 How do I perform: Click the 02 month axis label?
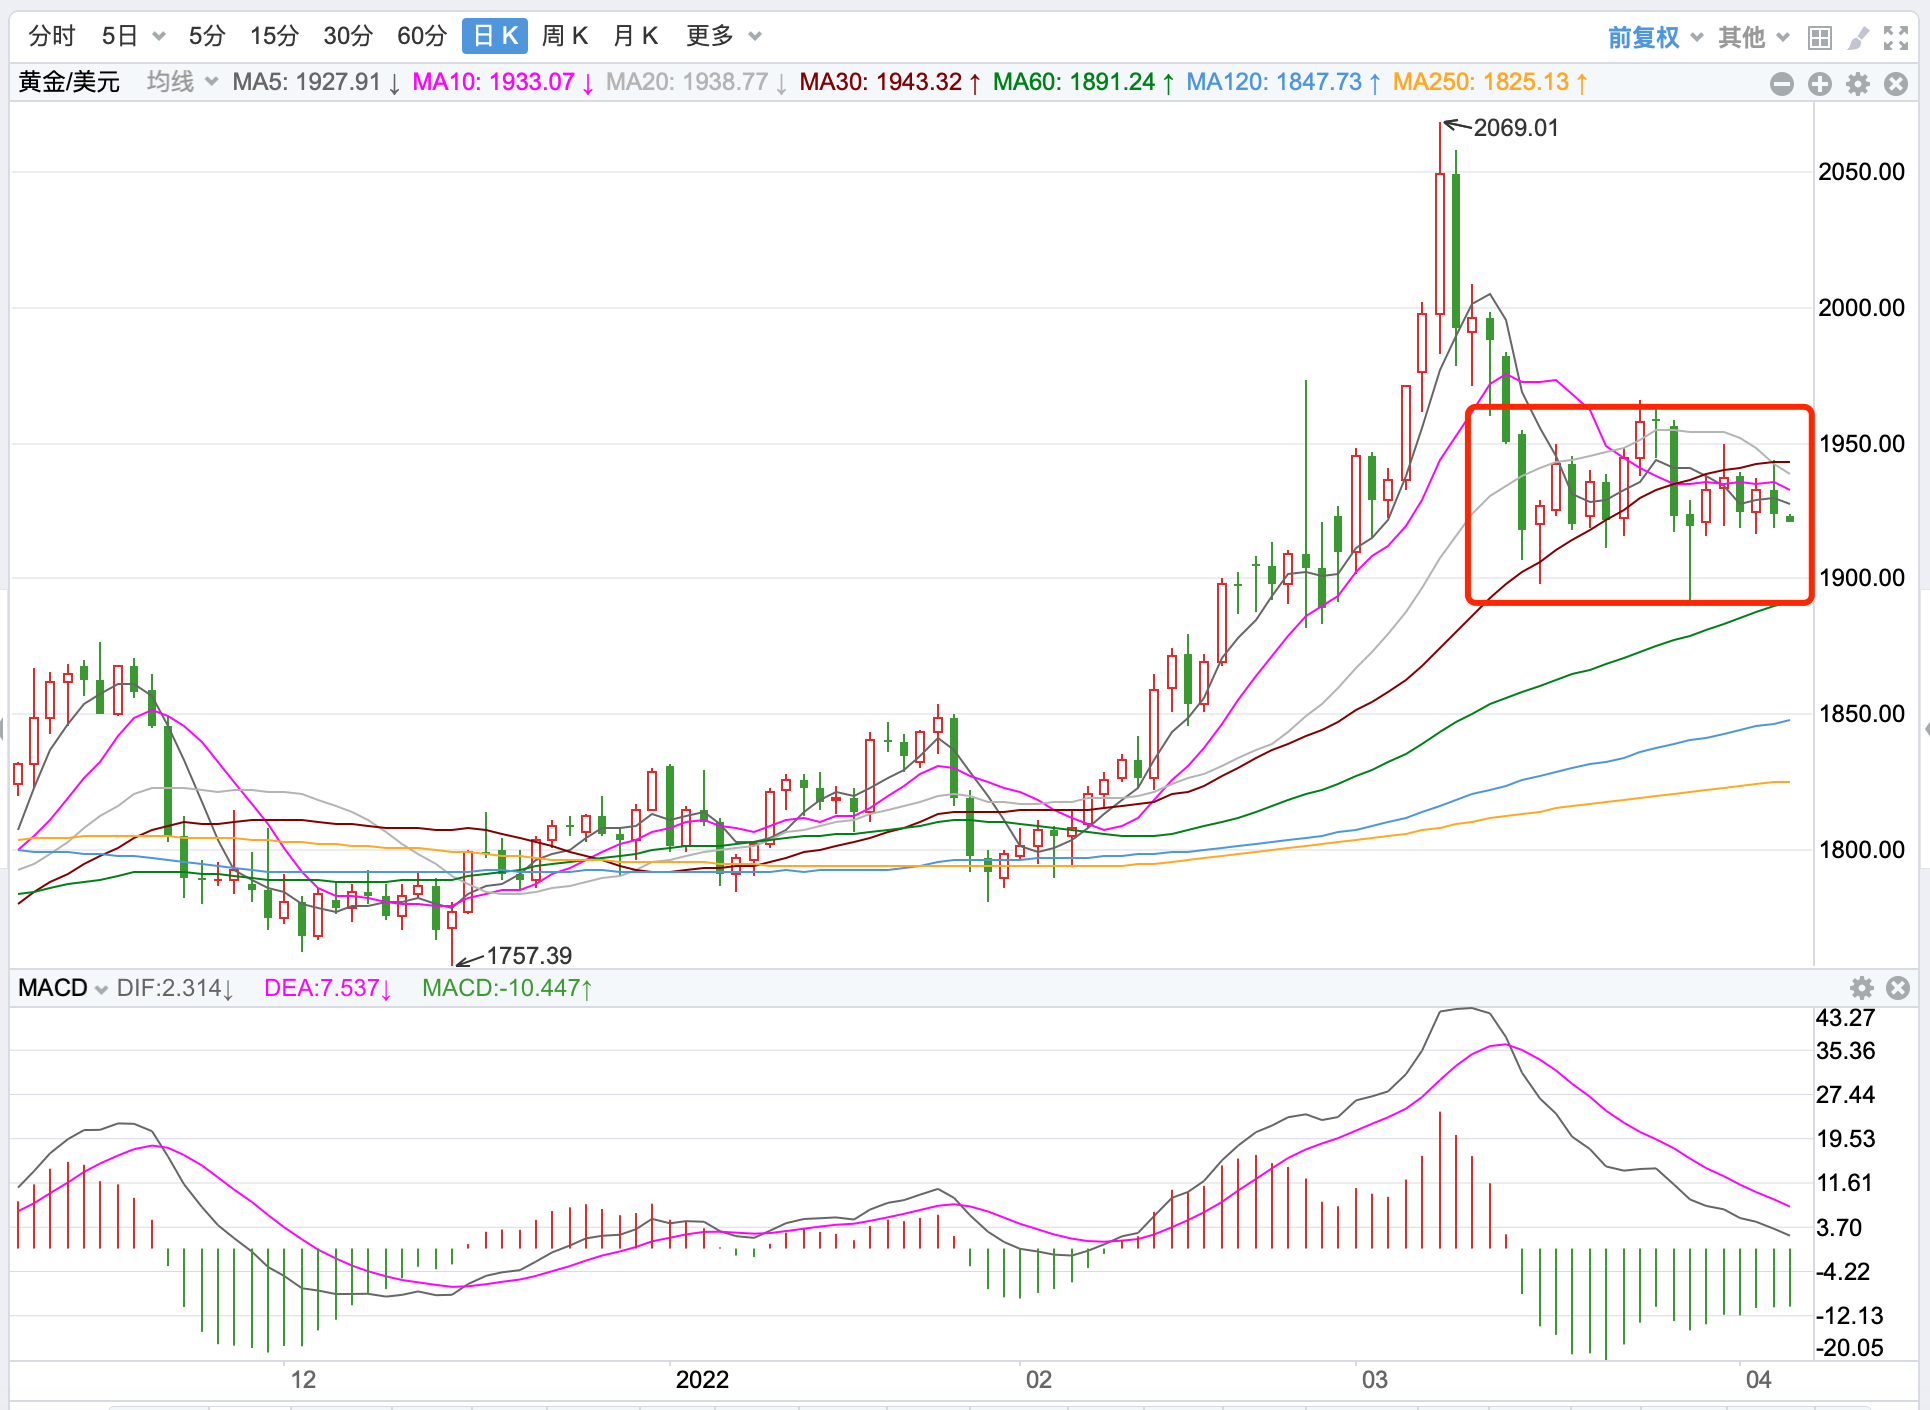[x=1039, y=1380]
